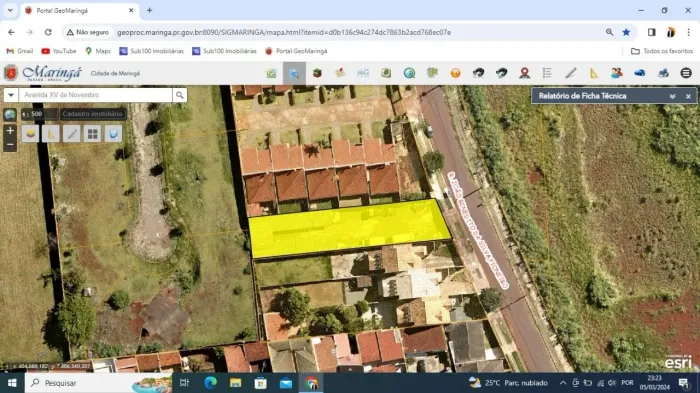Open the YouTube bookmark
The height and width of the screenshot is (393, 700).
[x=59, y=51]
